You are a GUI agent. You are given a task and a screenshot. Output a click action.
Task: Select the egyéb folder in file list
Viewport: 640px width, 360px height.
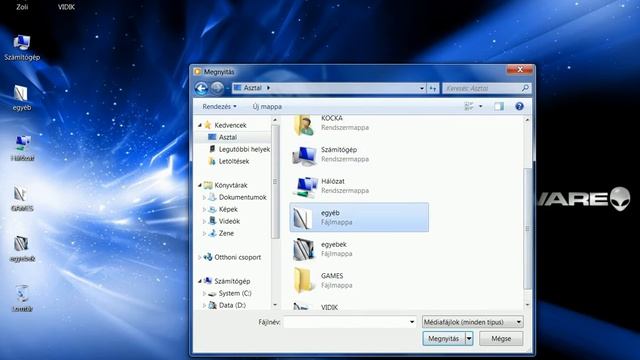(359, 217)
